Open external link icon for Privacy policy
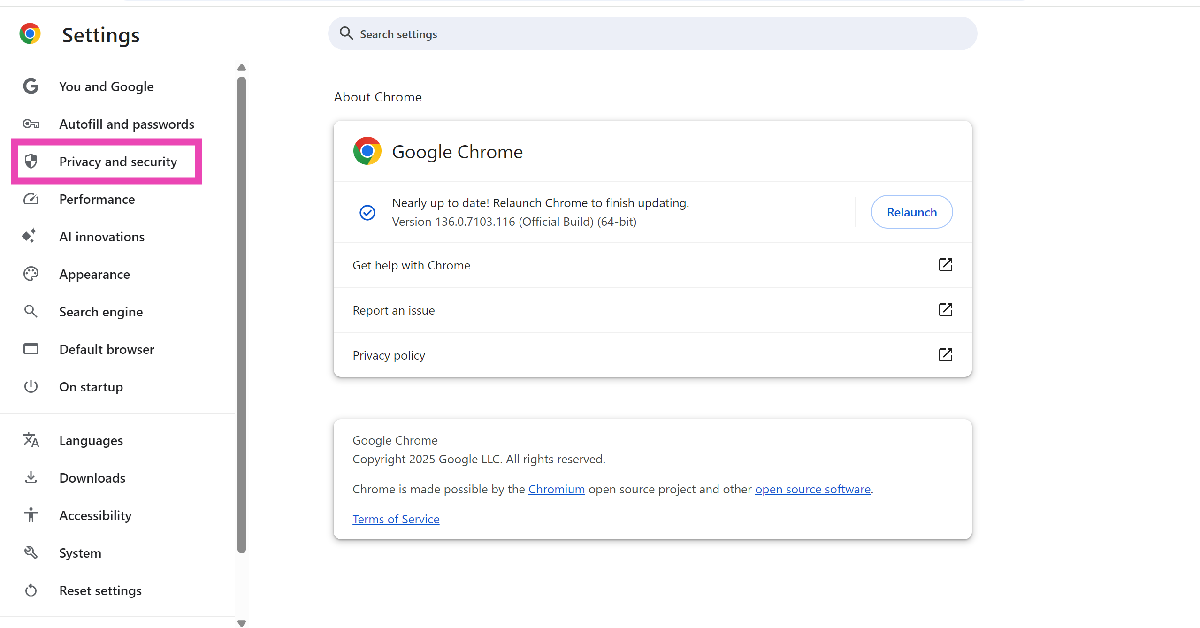Screen dimensions: 1200x628 coord(945,355)
